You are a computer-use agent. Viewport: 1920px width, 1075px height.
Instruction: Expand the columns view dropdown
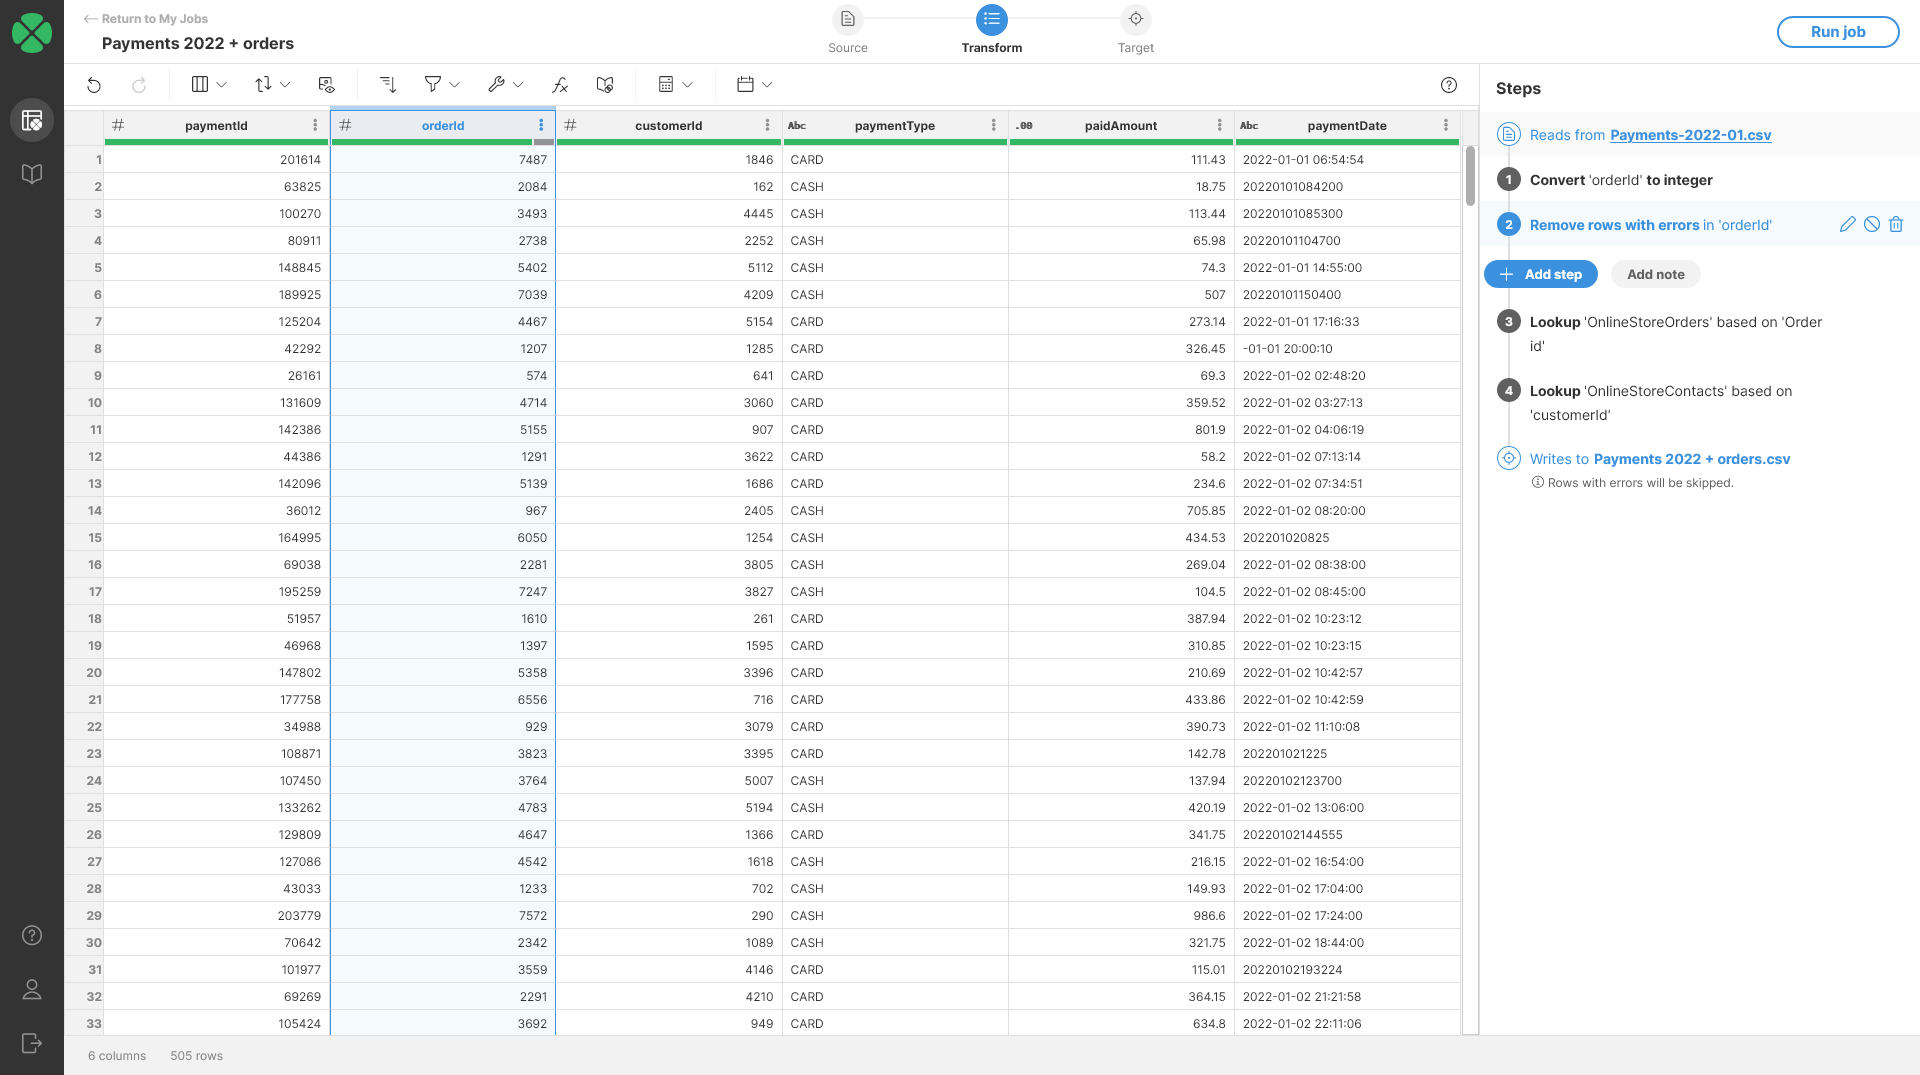point(222,84)
